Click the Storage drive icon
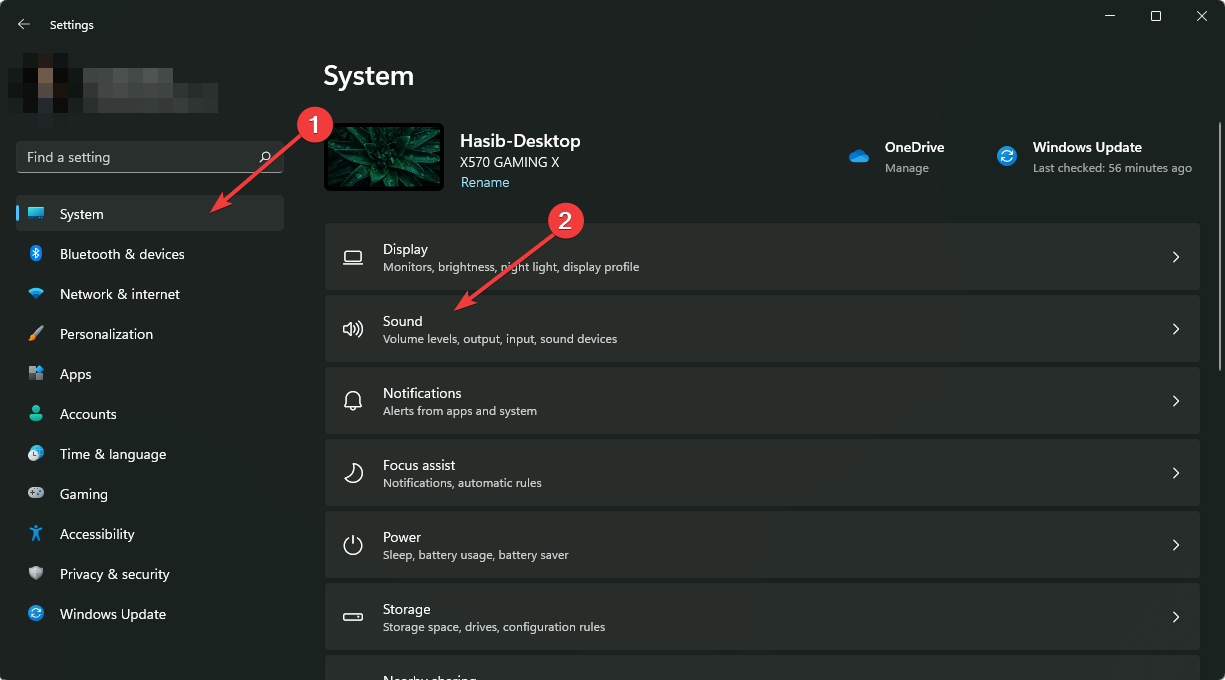 tap(353, 617)
